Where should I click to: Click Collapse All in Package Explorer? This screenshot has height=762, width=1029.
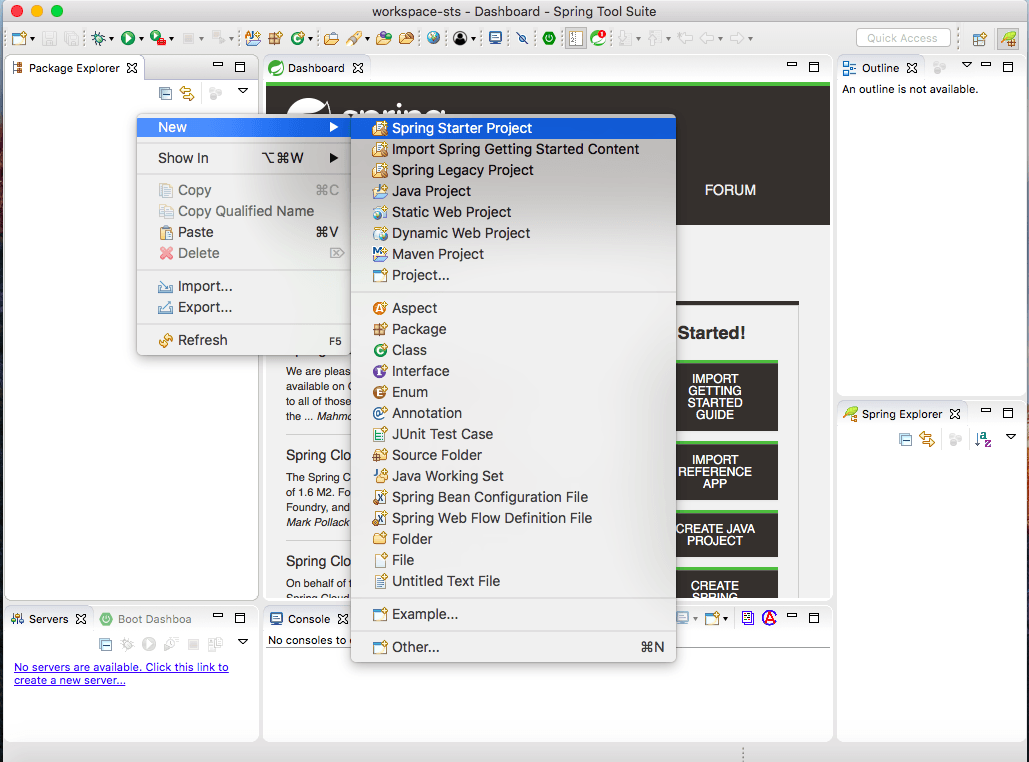165,93
